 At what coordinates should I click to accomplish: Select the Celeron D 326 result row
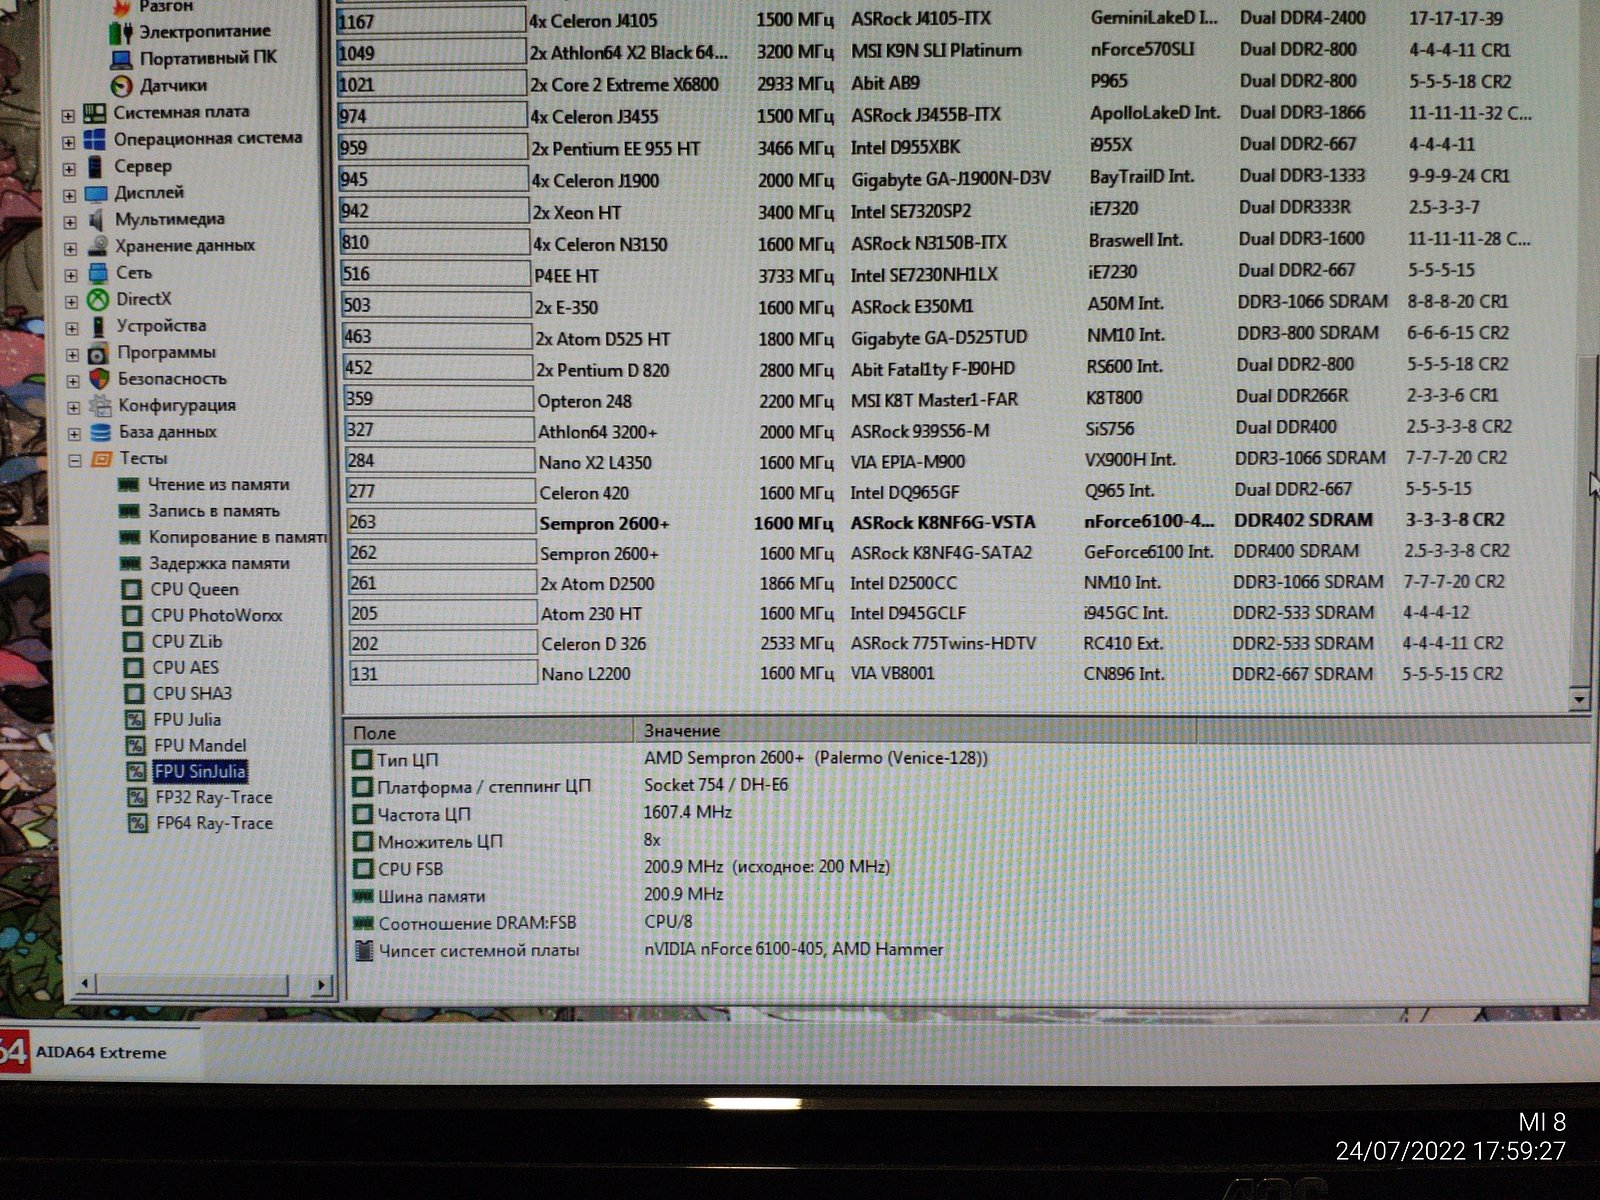pyautogui.click(x=928, y=643)
